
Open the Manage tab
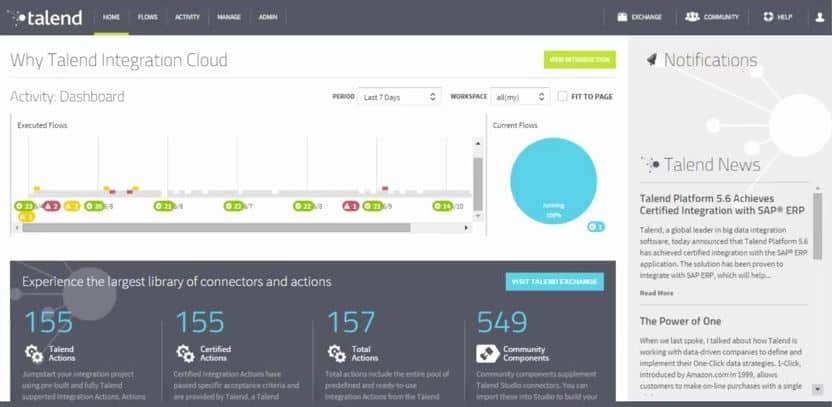228,17
